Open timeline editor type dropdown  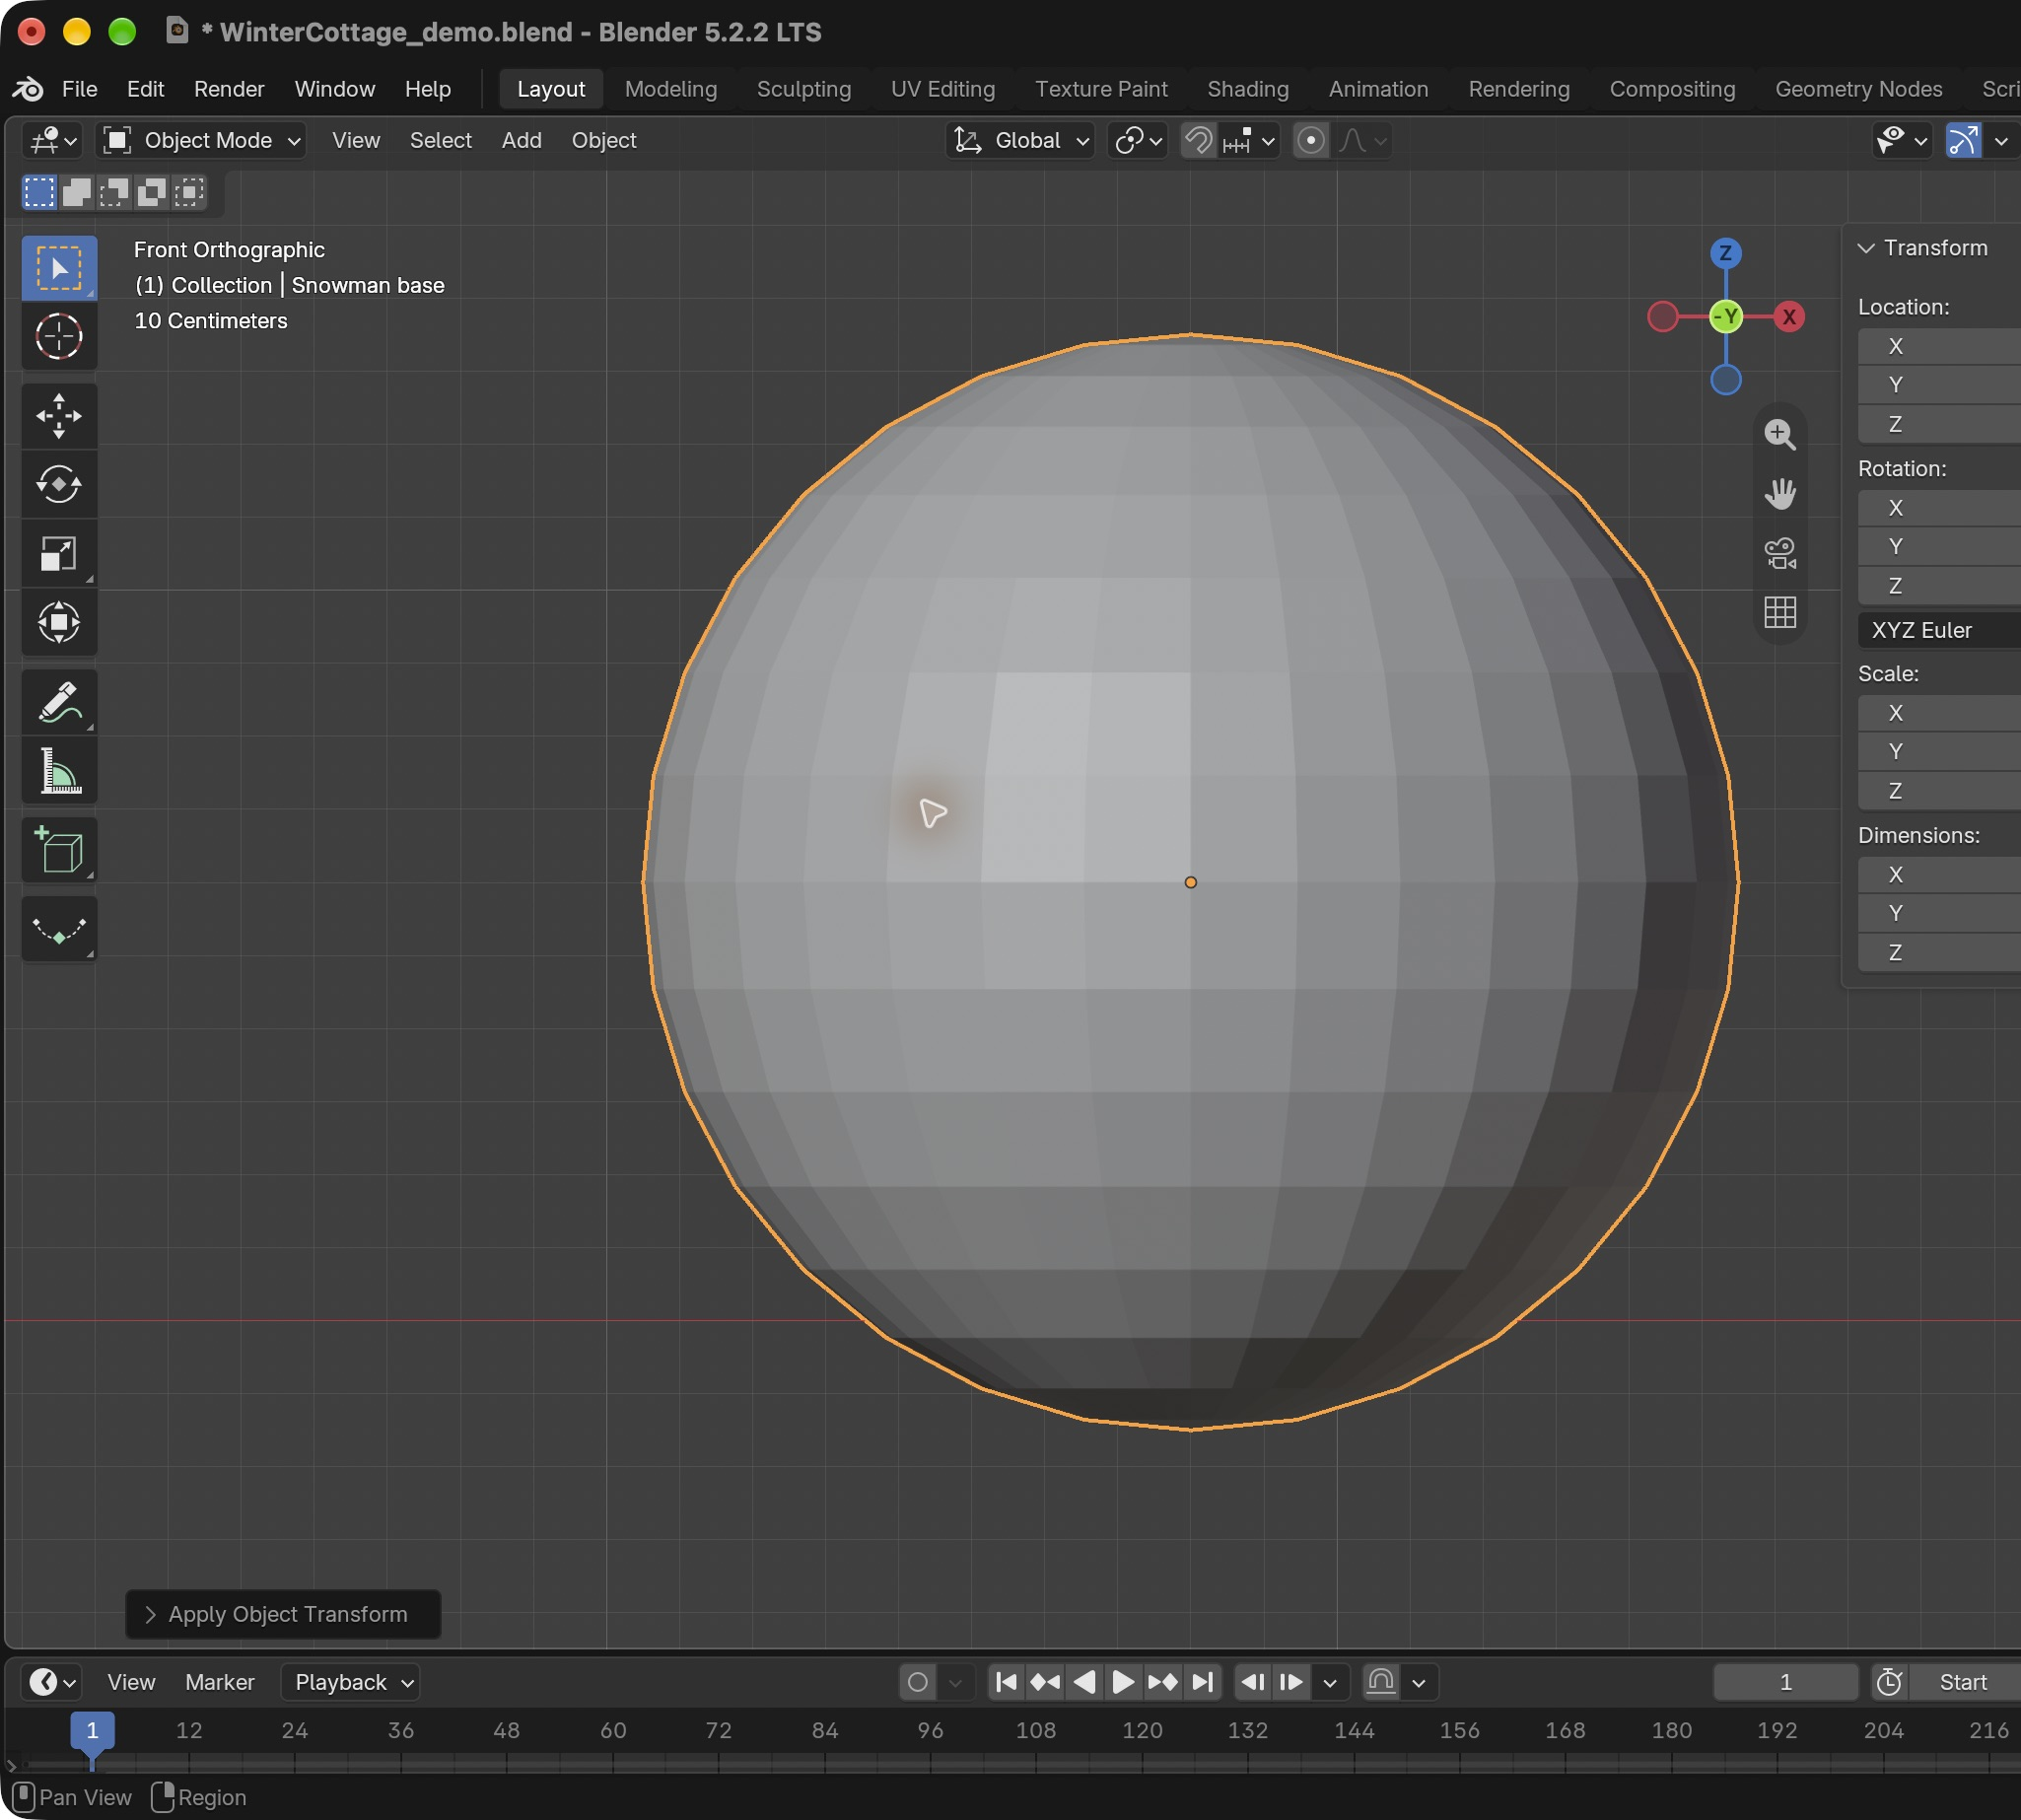[51, 1682]
